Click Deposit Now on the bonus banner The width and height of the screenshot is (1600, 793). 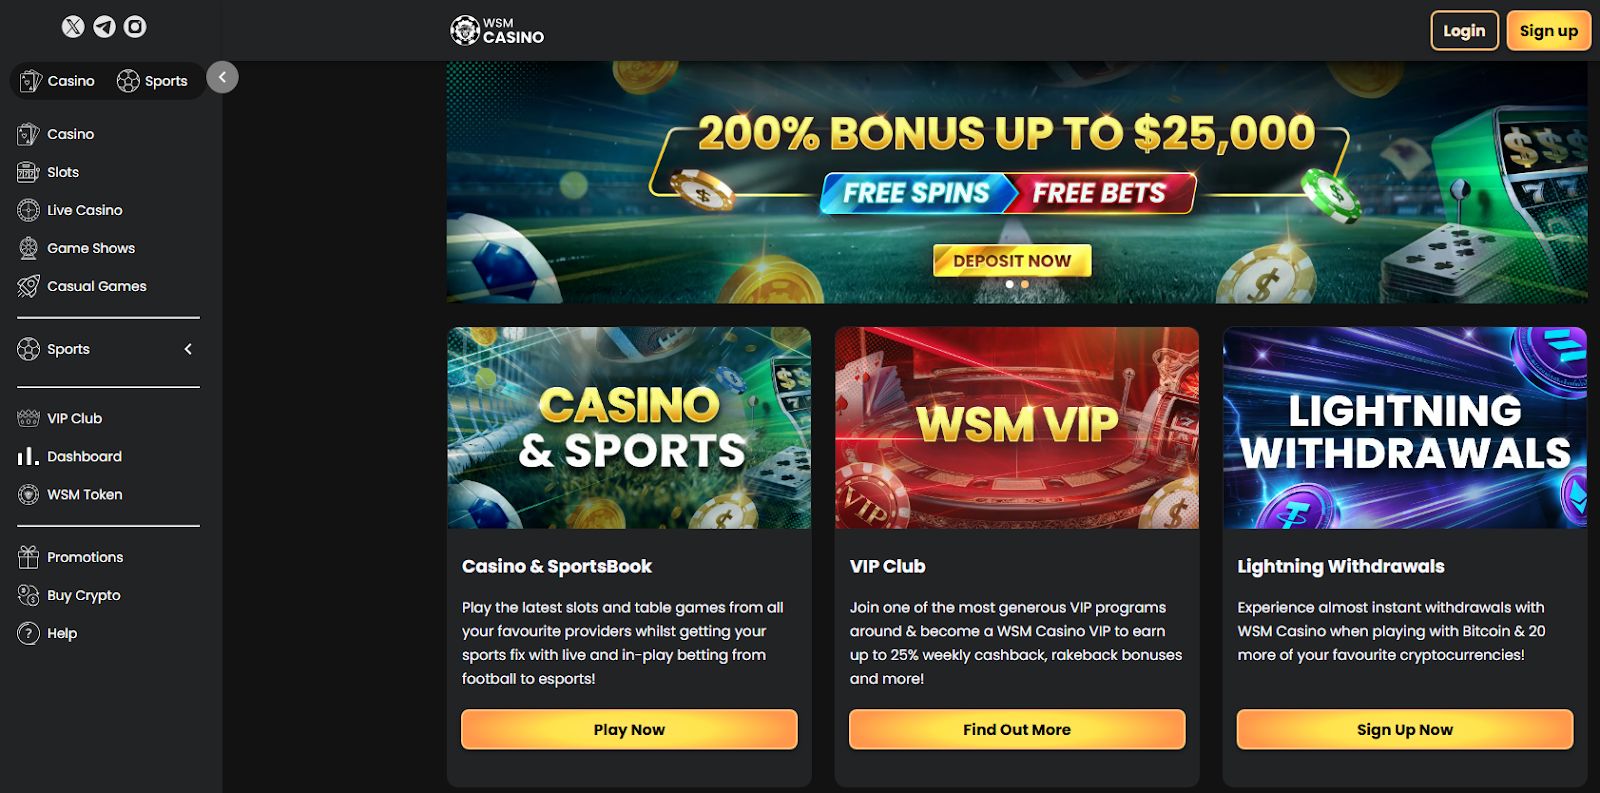pos(1012,261)
